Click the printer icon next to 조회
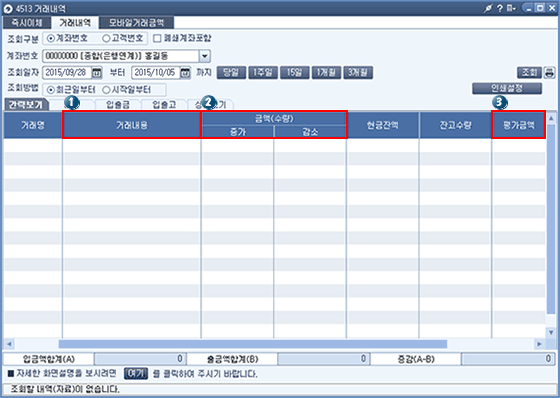 click(x=549, y=73)
